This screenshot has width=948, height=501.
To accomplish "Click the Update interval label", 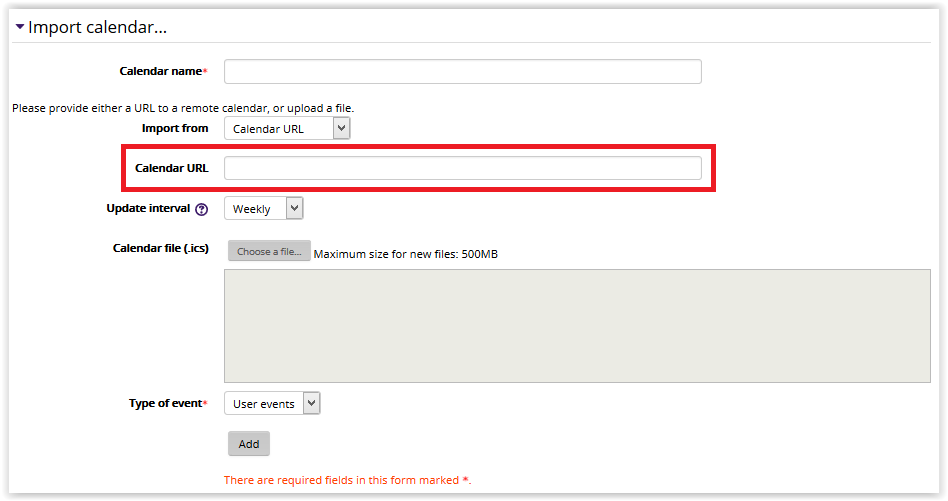I will click(148, 208).
